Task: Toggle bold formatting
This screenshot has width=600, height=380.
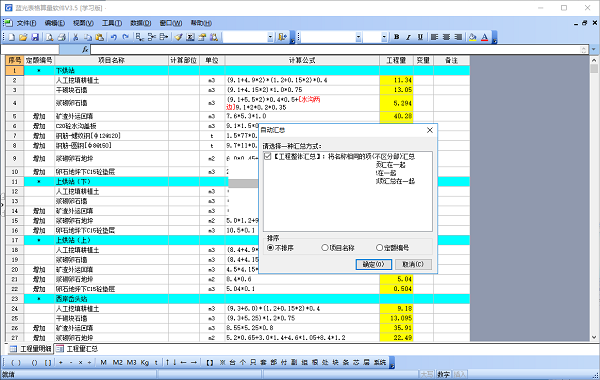Action: click(397, 37)
